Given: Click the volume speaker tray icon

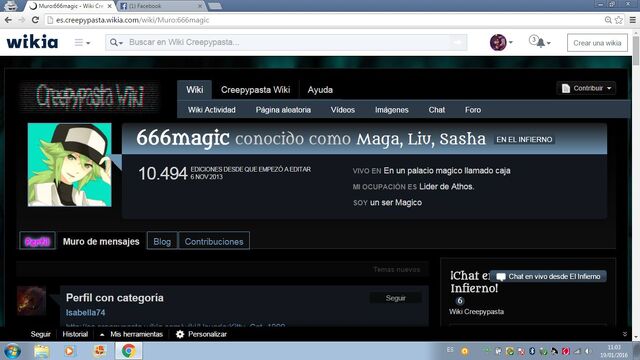Looking at the screenshot, I should tap(588, 351).
